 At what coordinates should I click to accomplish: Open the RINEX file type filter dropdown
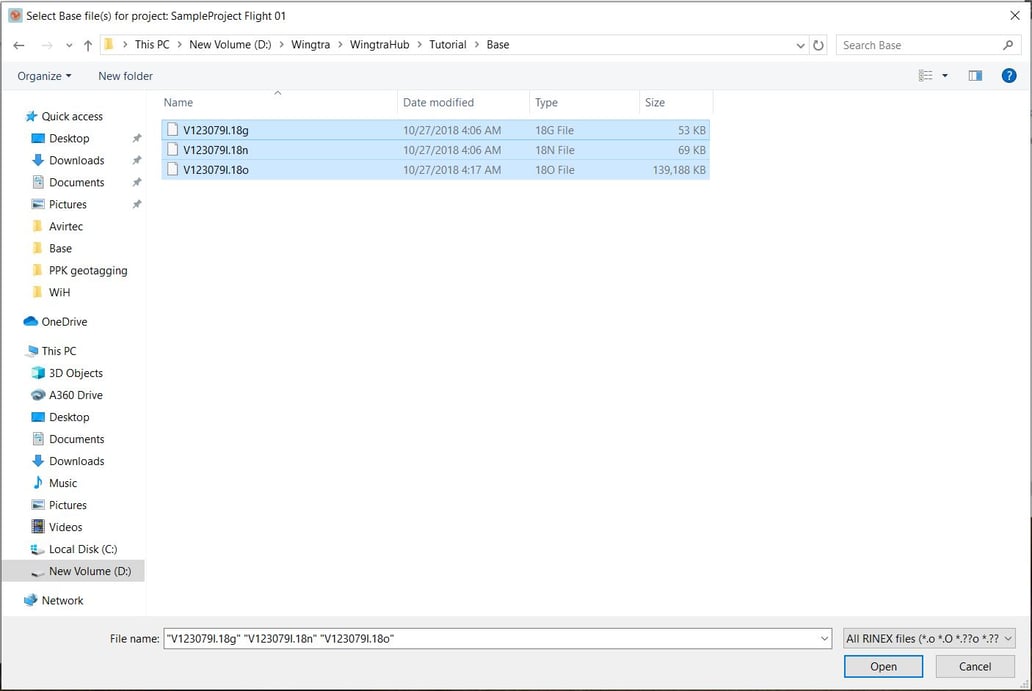[x=928, y=638]
